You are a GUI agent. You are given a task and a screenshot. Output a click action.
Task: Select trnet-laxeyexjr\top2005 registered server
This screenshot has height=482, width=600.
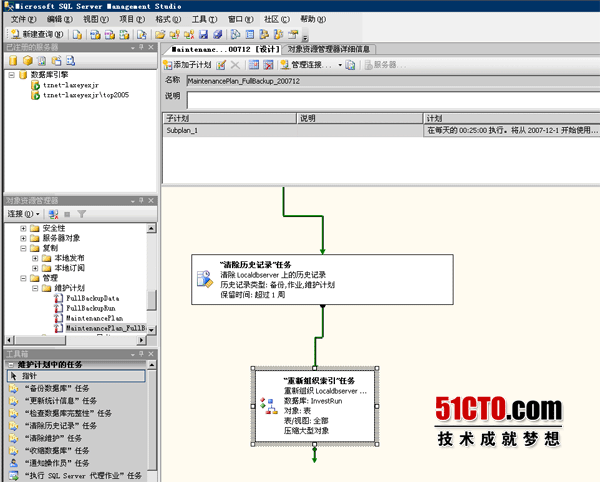point(84,98)
